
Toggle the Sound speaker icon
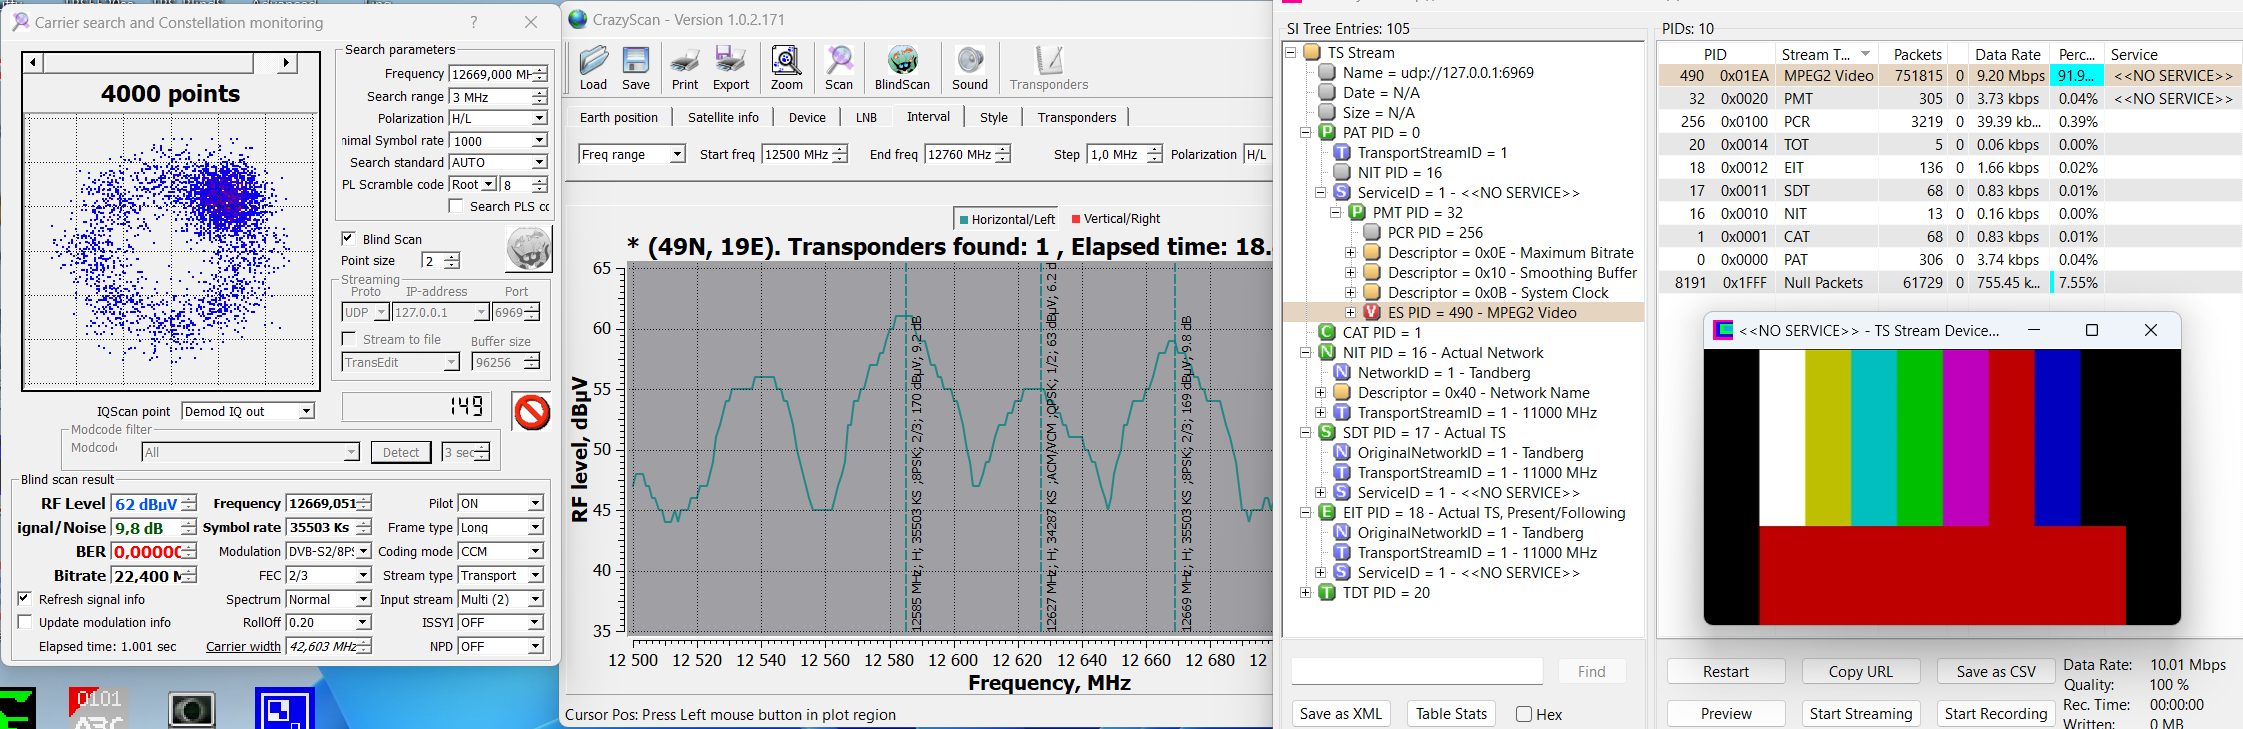point(969,67)
